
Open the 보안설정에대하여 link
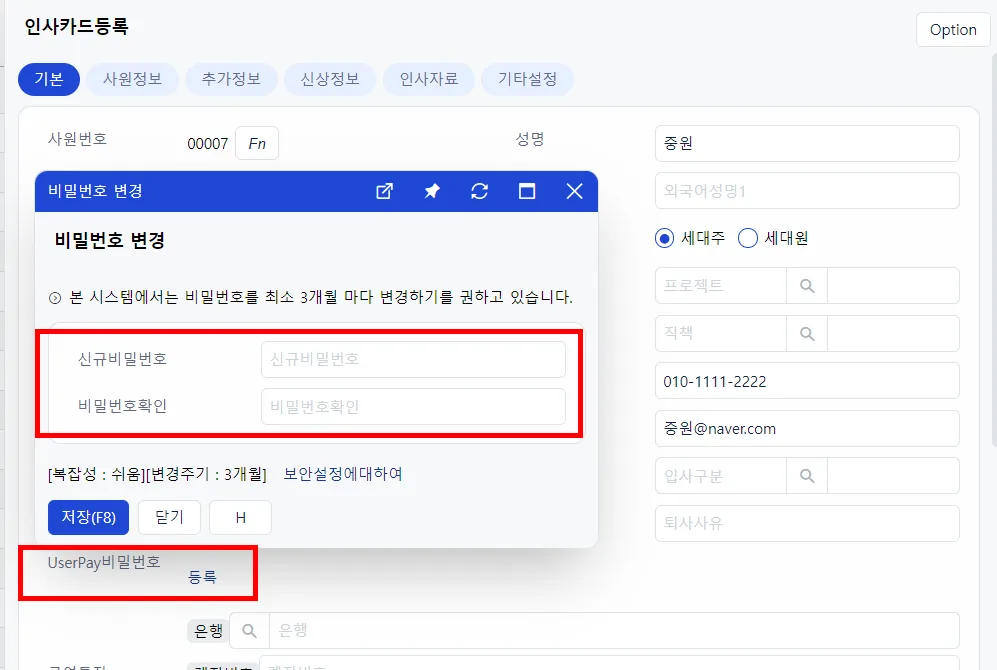[x=343, y=474]
